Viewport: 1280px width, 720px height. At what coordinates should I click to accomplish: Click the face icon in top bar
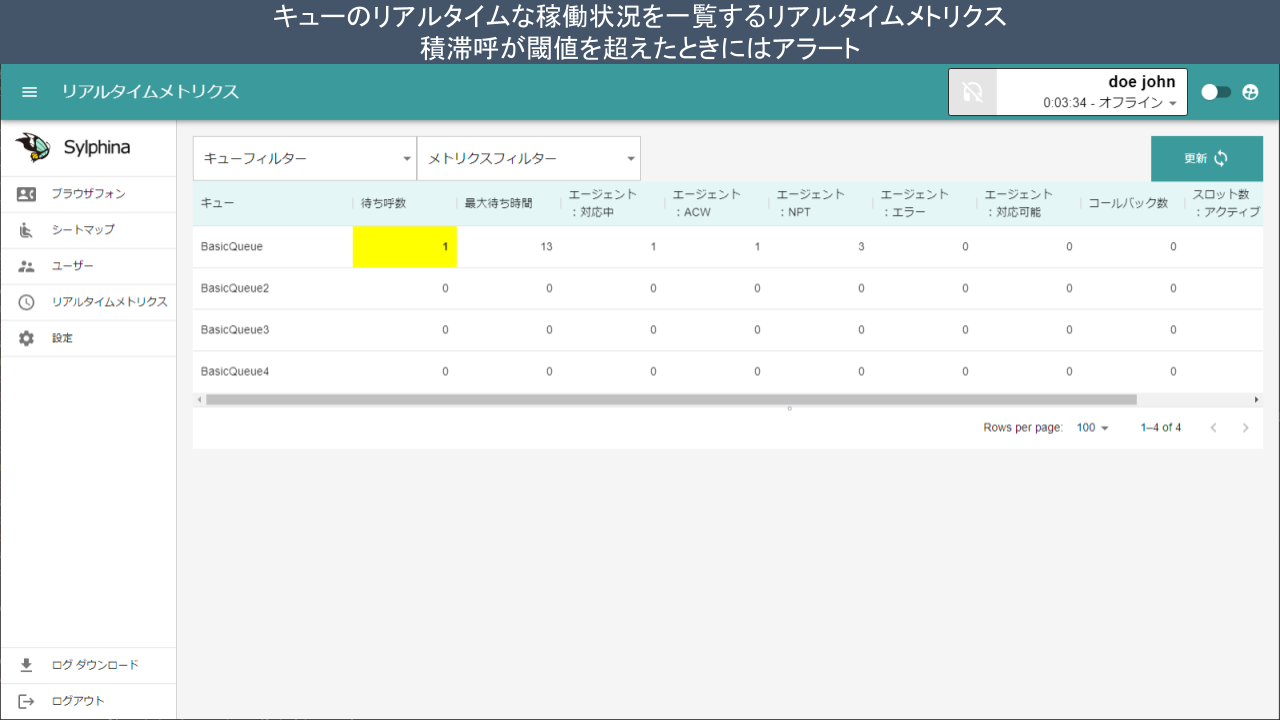(x=1250, y=92)
